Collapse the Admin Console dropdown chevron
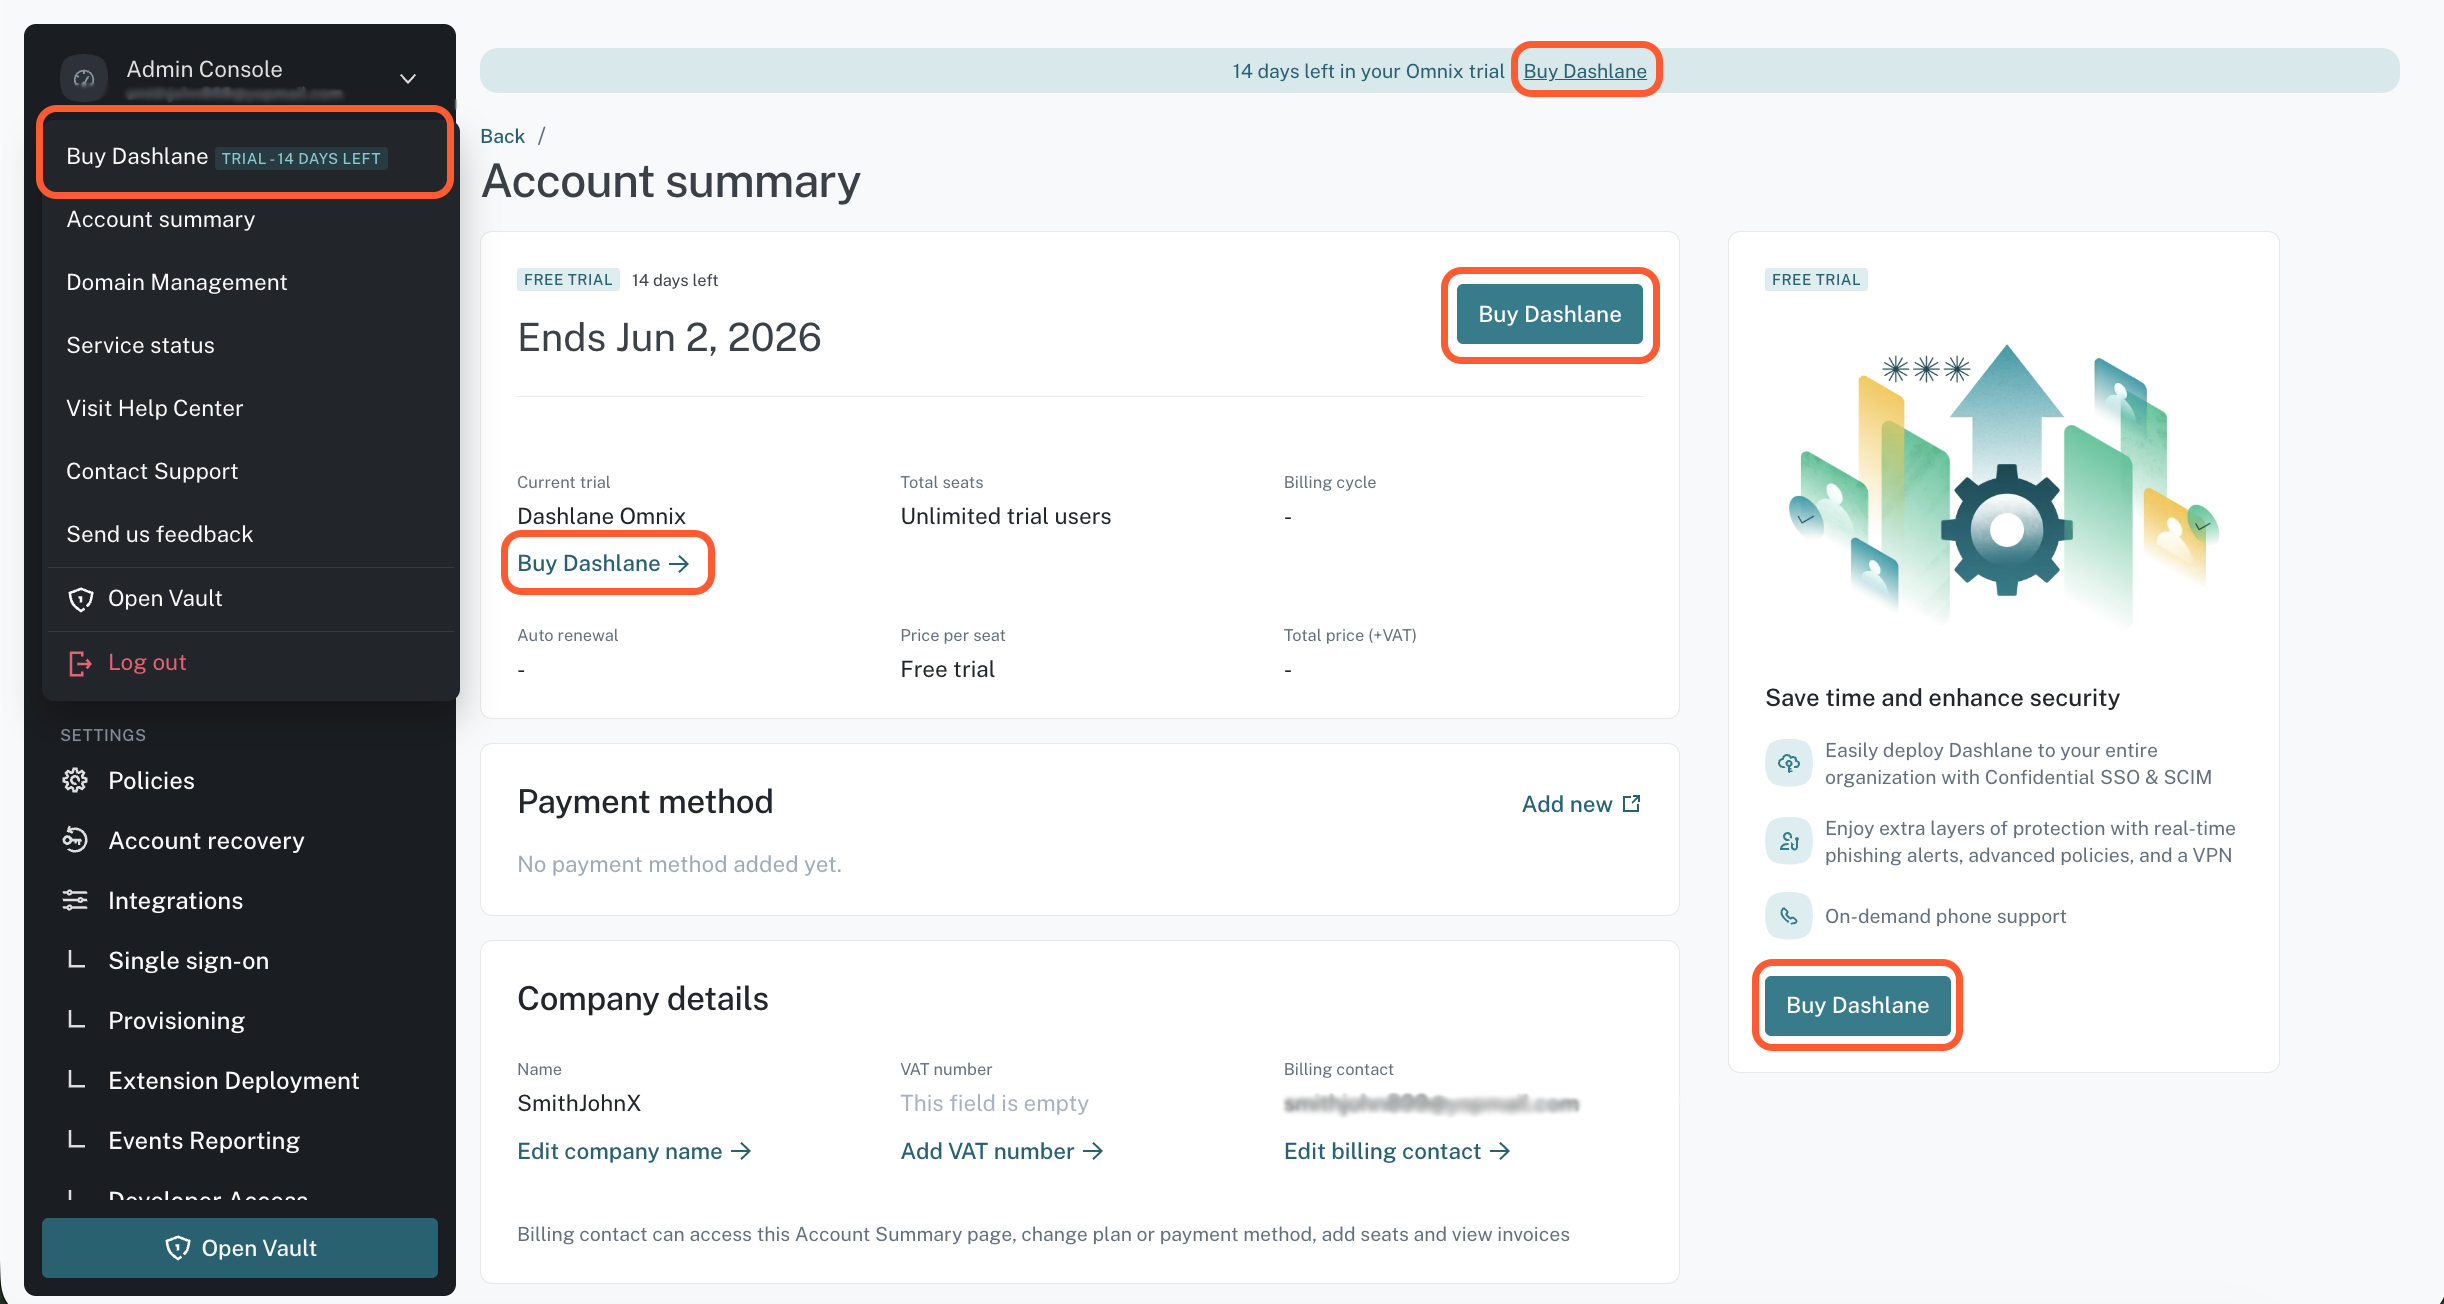This screenshot has height=1304, width=2444. coord(408,78)
